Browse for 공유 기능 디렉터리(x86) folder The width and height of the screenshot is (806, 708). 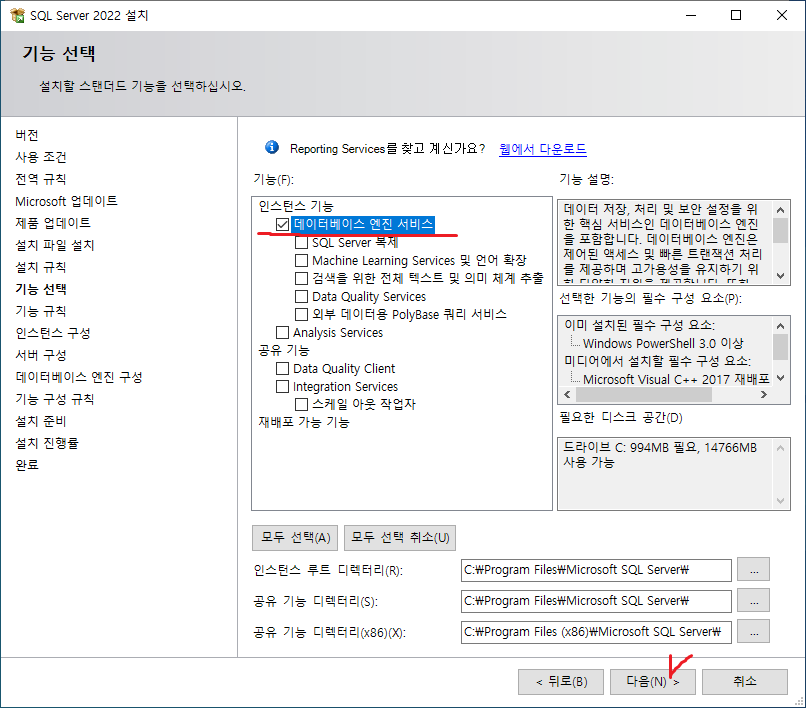click(753, 631)
